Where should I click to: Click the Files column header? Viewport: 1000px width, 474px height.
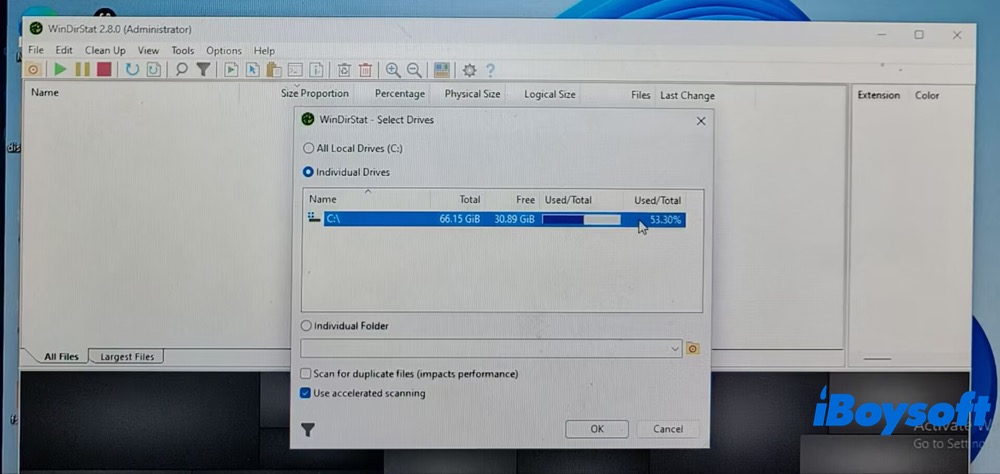[640, 95]
